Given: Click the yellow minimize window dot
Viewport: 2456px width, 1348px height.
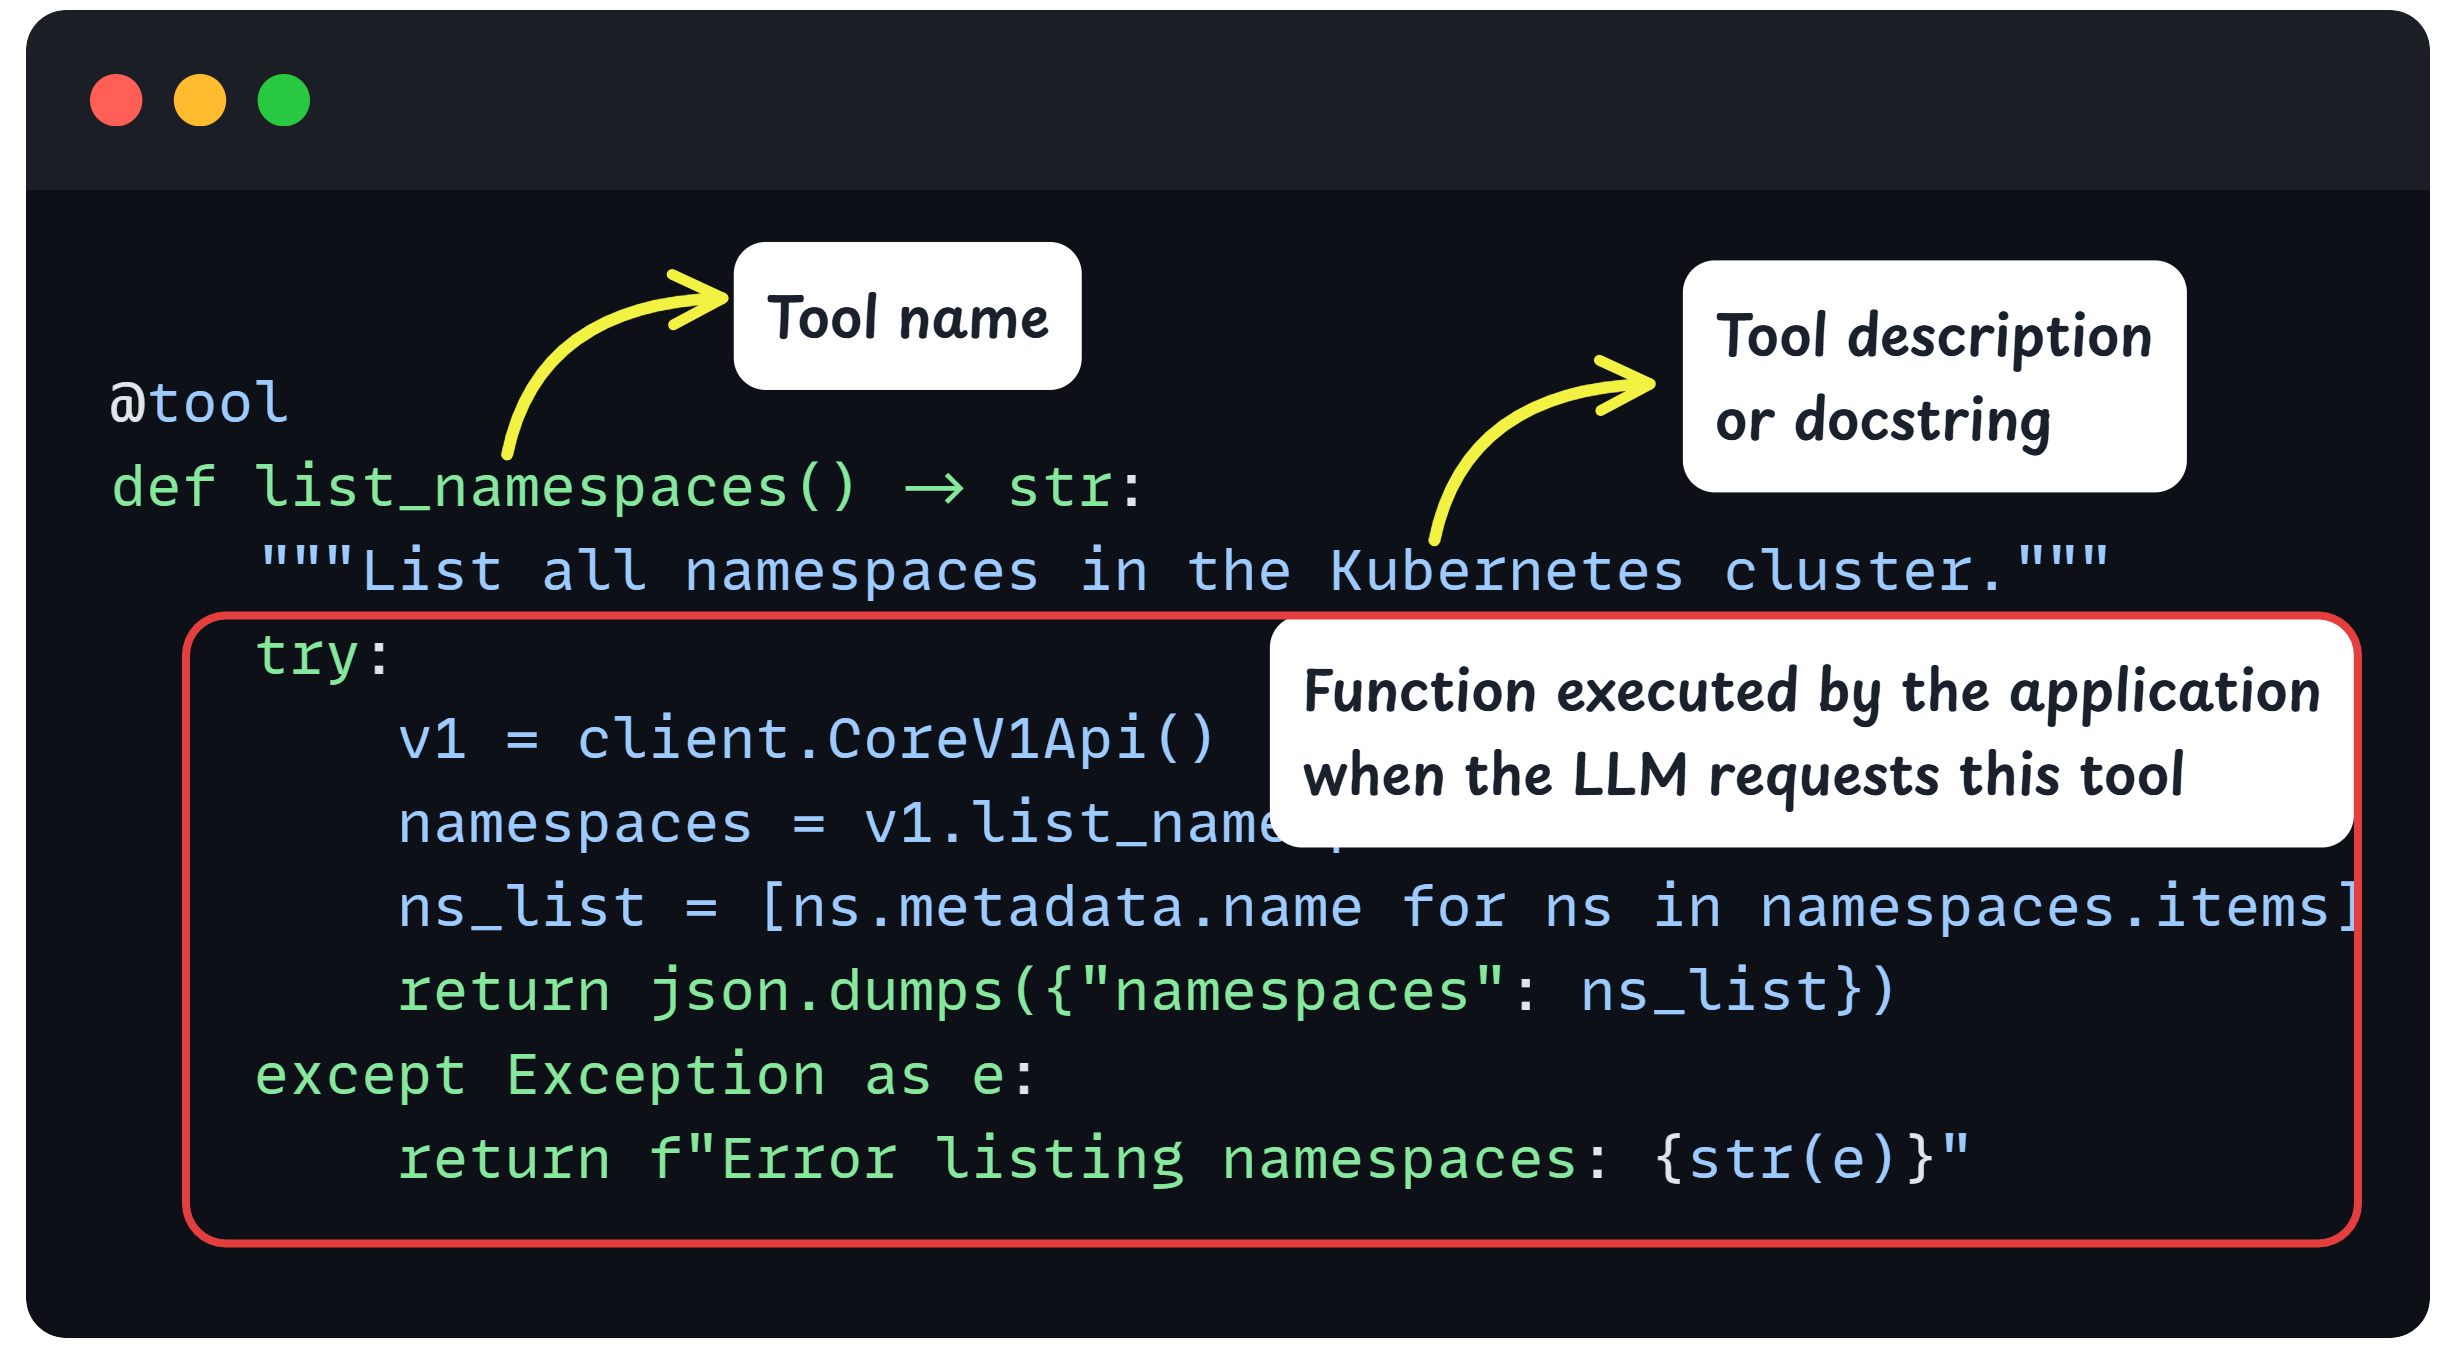Looking at the screenshot, I should [200, 100].
